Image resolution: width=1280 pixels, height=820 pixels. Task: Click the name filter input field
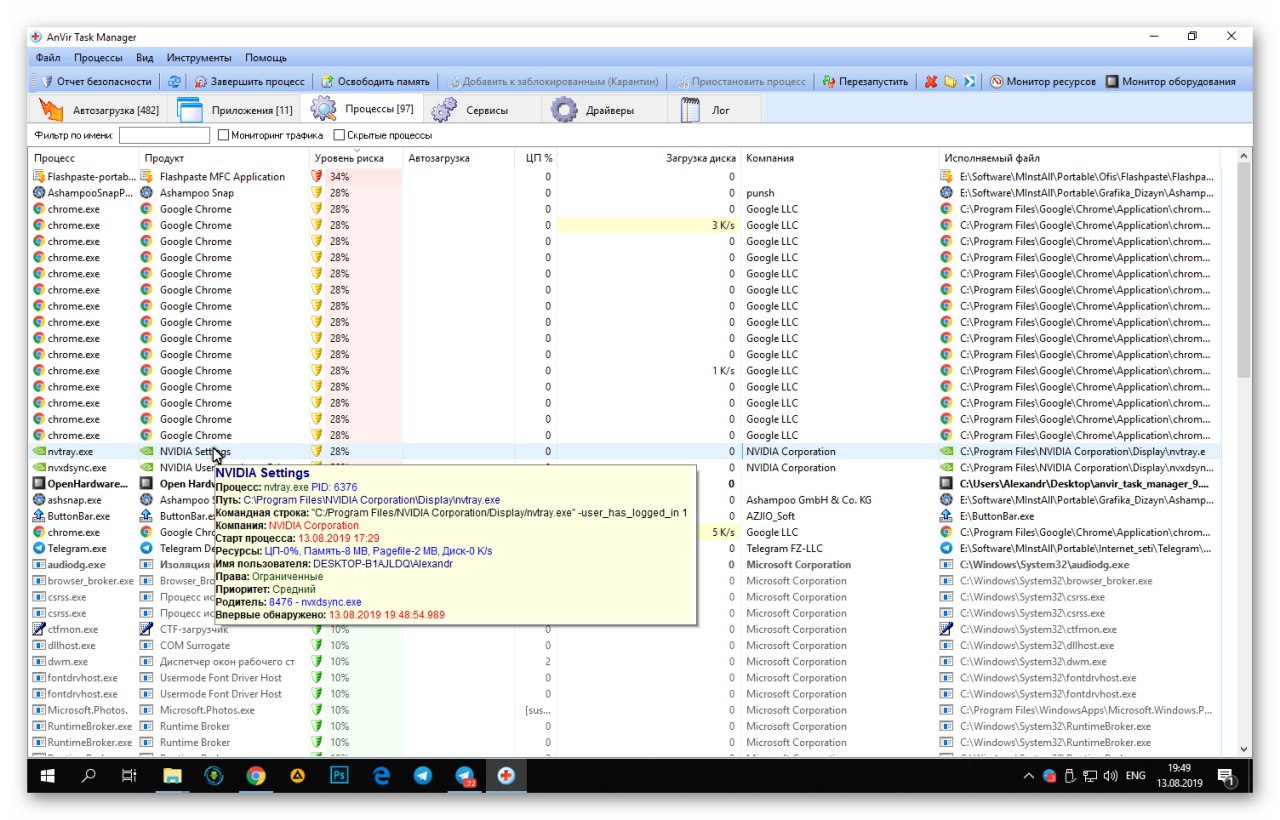[164, 135]
